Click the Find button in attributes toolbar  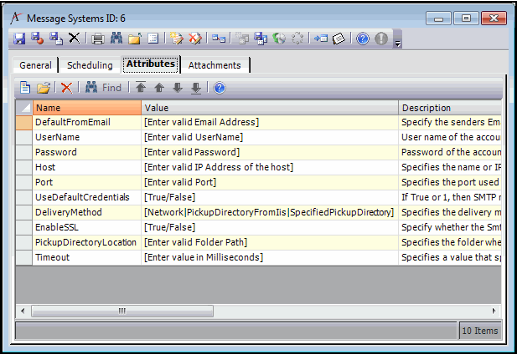pos(104,88)
